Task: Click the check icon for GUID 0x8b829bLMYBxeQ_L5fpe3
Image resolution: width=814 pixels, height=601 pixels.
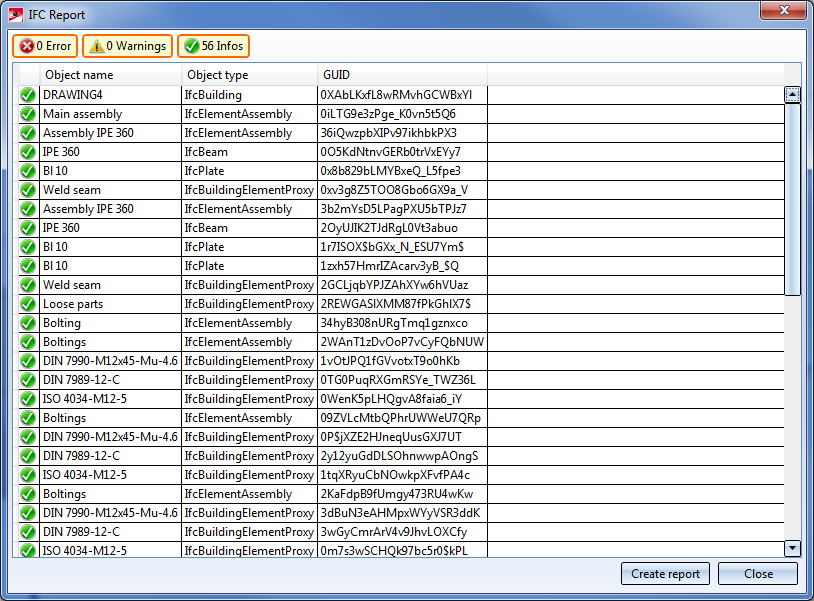Action: [28, 171]
